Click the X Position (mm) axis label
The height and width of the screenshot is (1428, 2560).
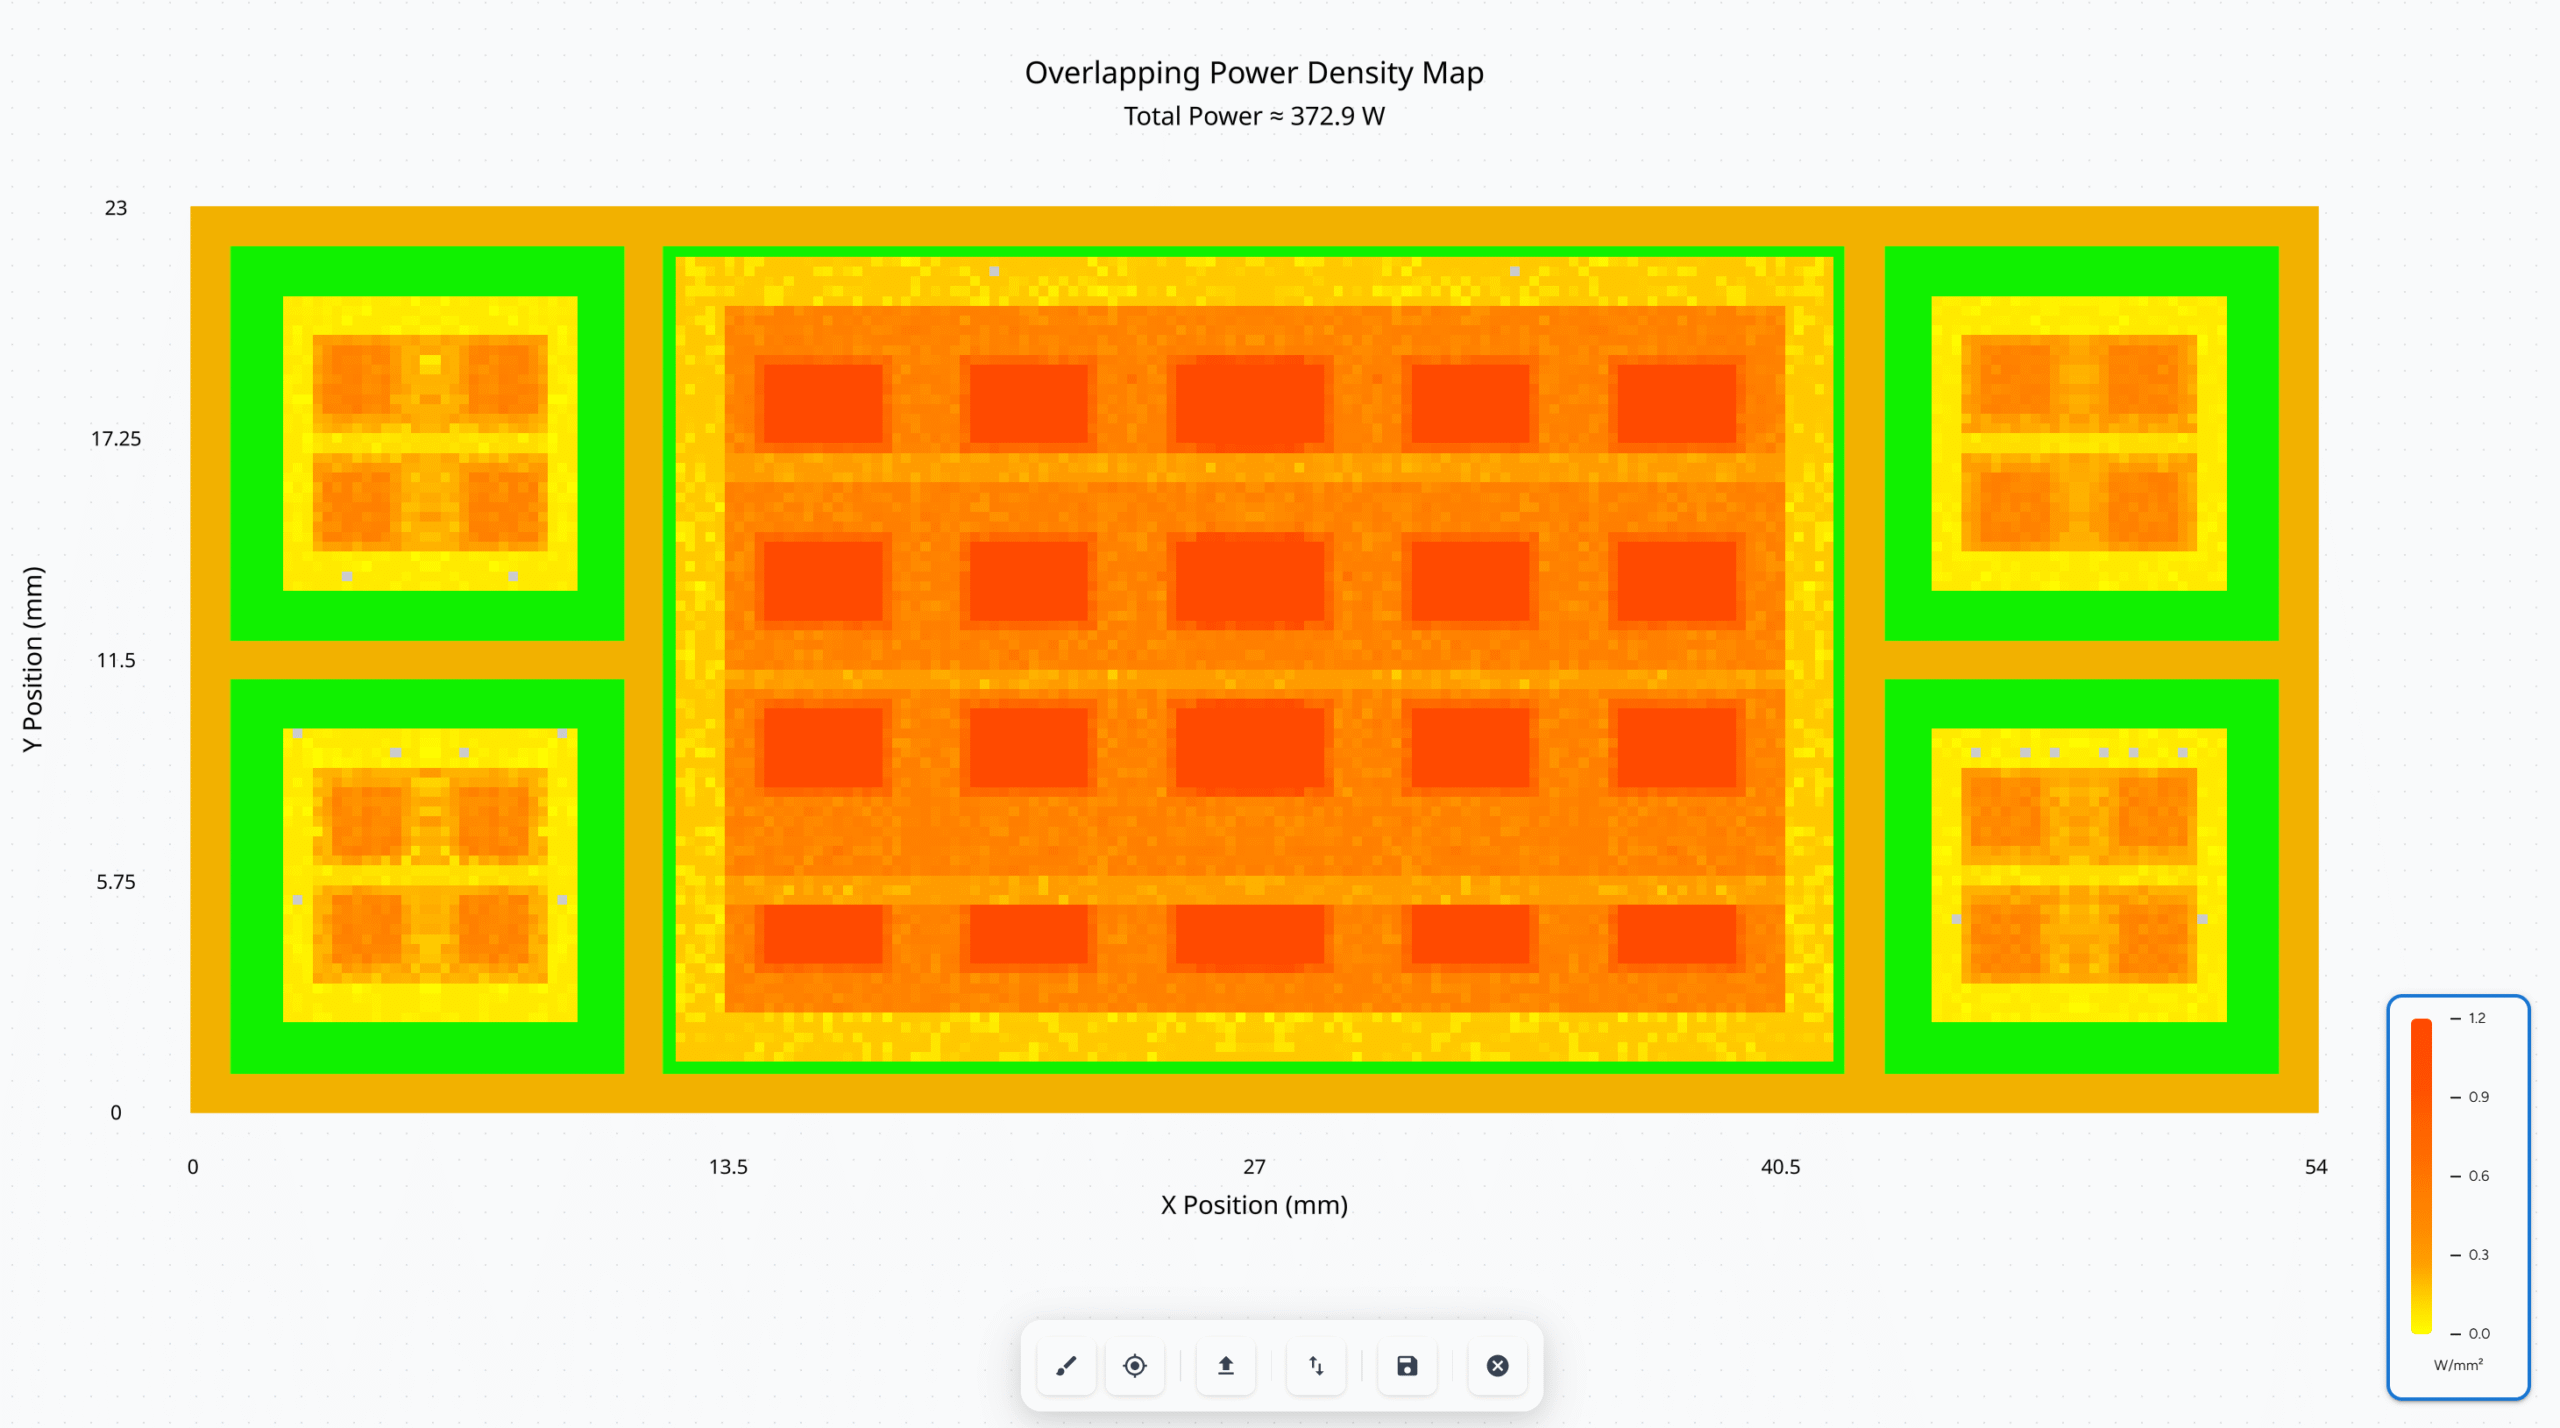1254,1205
